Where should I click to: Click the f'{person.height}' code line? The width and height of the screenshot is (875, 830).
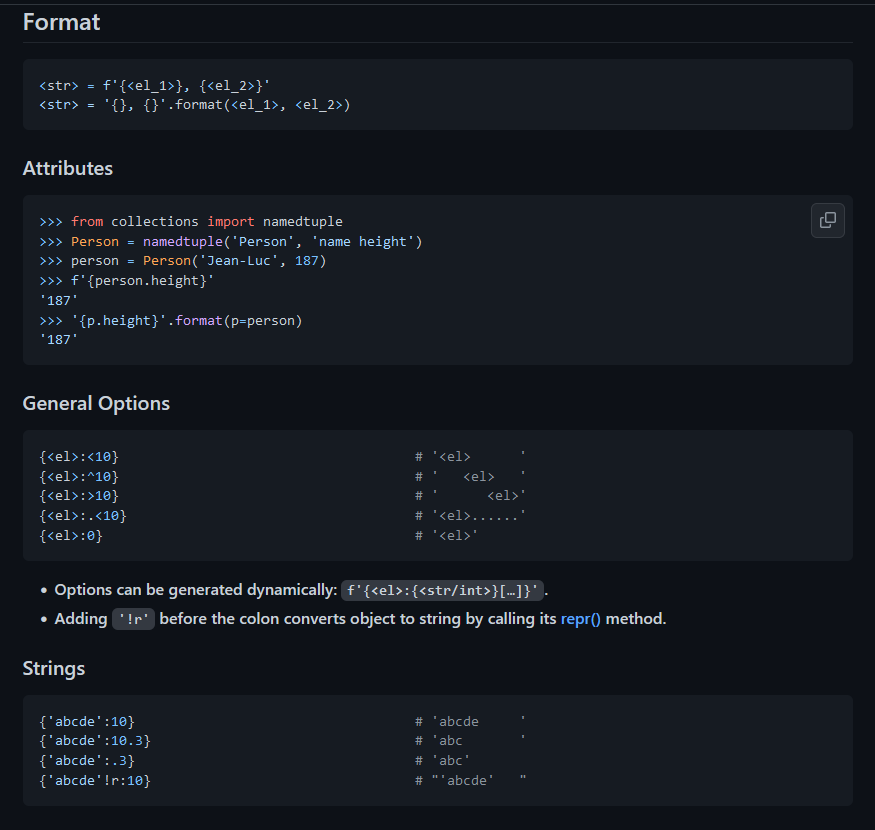pyautogui.click(x=127, y=281)
